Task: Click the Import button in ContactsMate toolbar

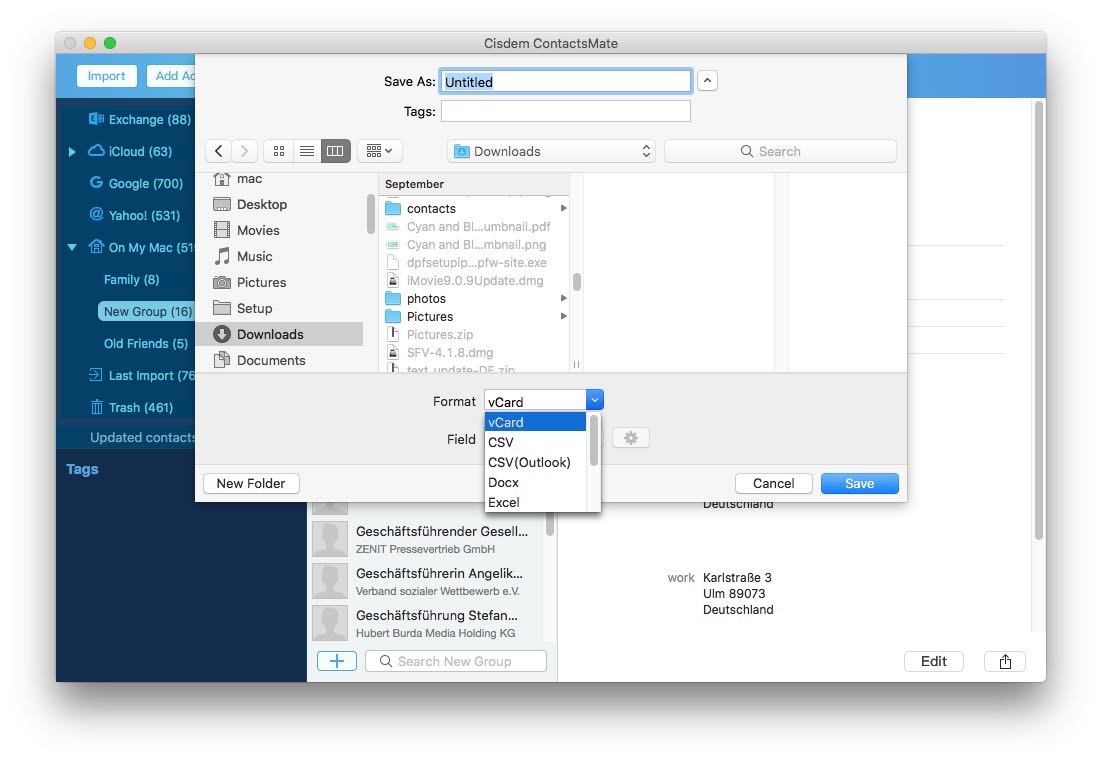Action: pos(106,76)
